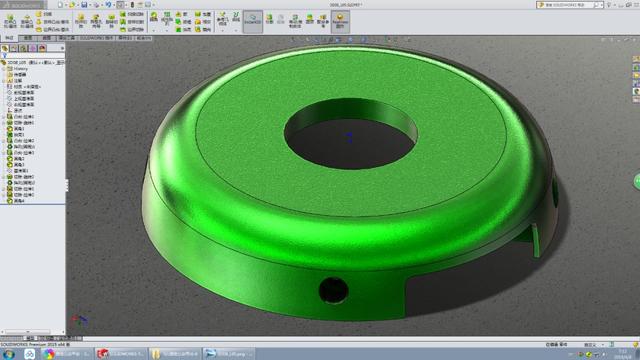
Task: Switch to SOLIDWORKS taskbar button
Action: pyautogui.click(x=120, y=353)
